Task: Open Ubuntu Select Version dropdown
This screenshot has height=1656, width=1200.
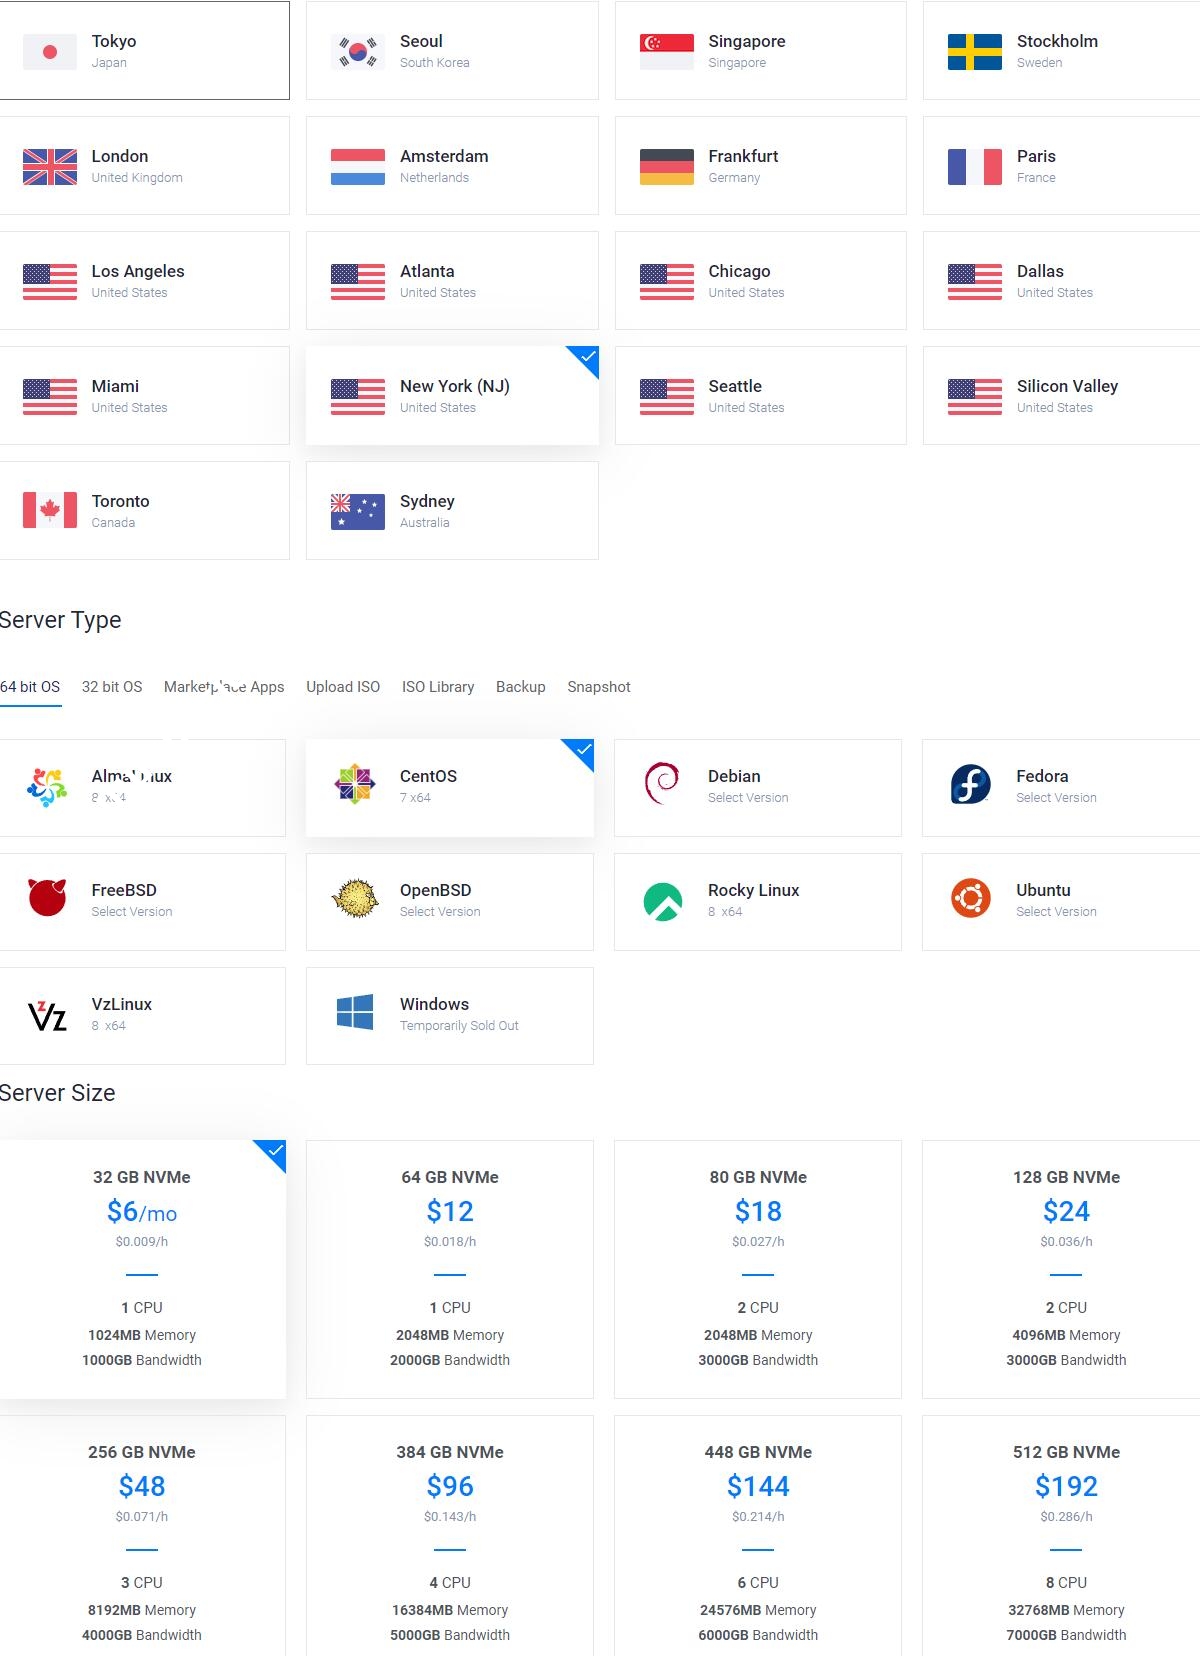Action: (1056, 912)
